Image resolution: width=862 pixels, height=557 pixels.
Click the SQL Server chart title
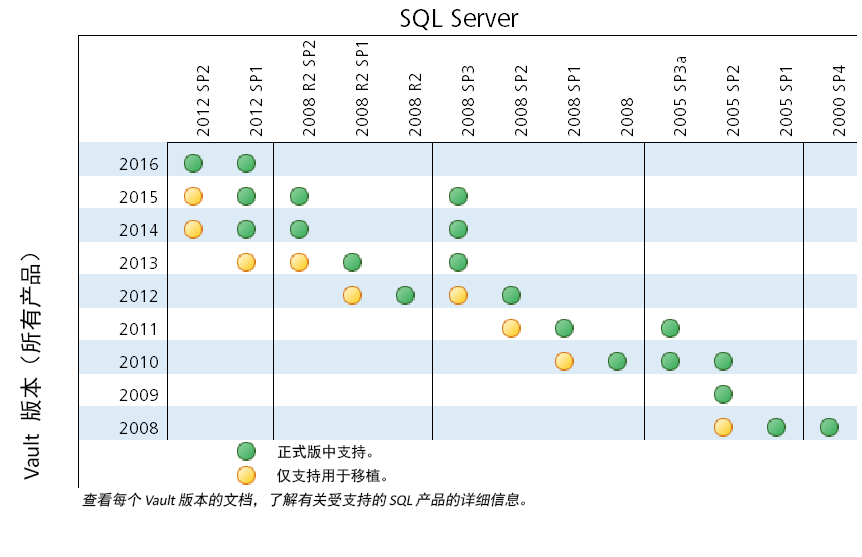coord(458,18)
